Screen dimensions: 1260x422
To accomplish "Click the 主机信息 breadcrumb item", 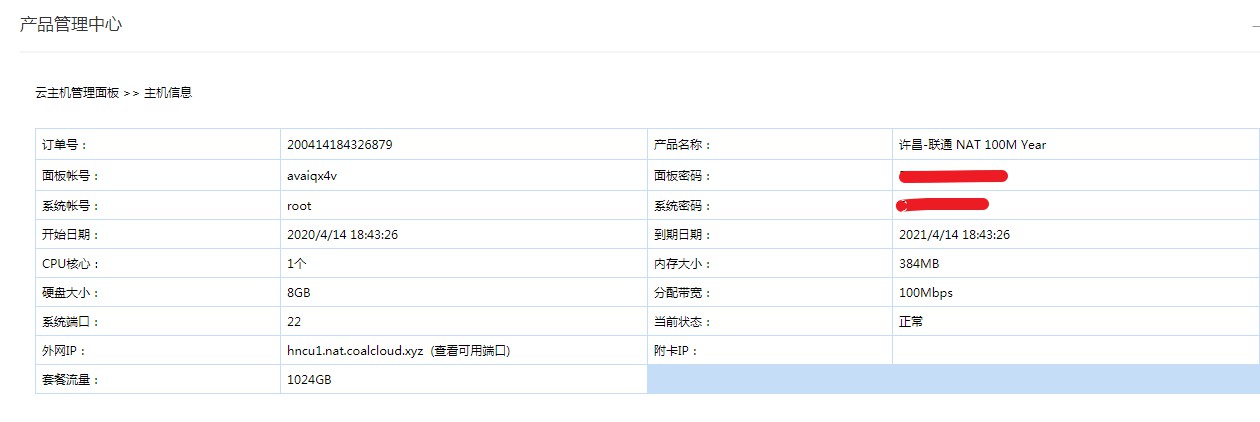I will pos(168,93).
